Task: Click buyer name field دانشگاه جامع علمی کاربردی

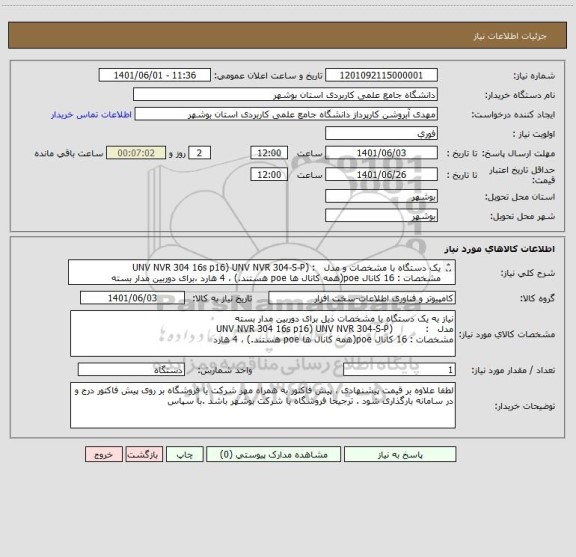Action: pyautogui.click(x=285, y=95)
